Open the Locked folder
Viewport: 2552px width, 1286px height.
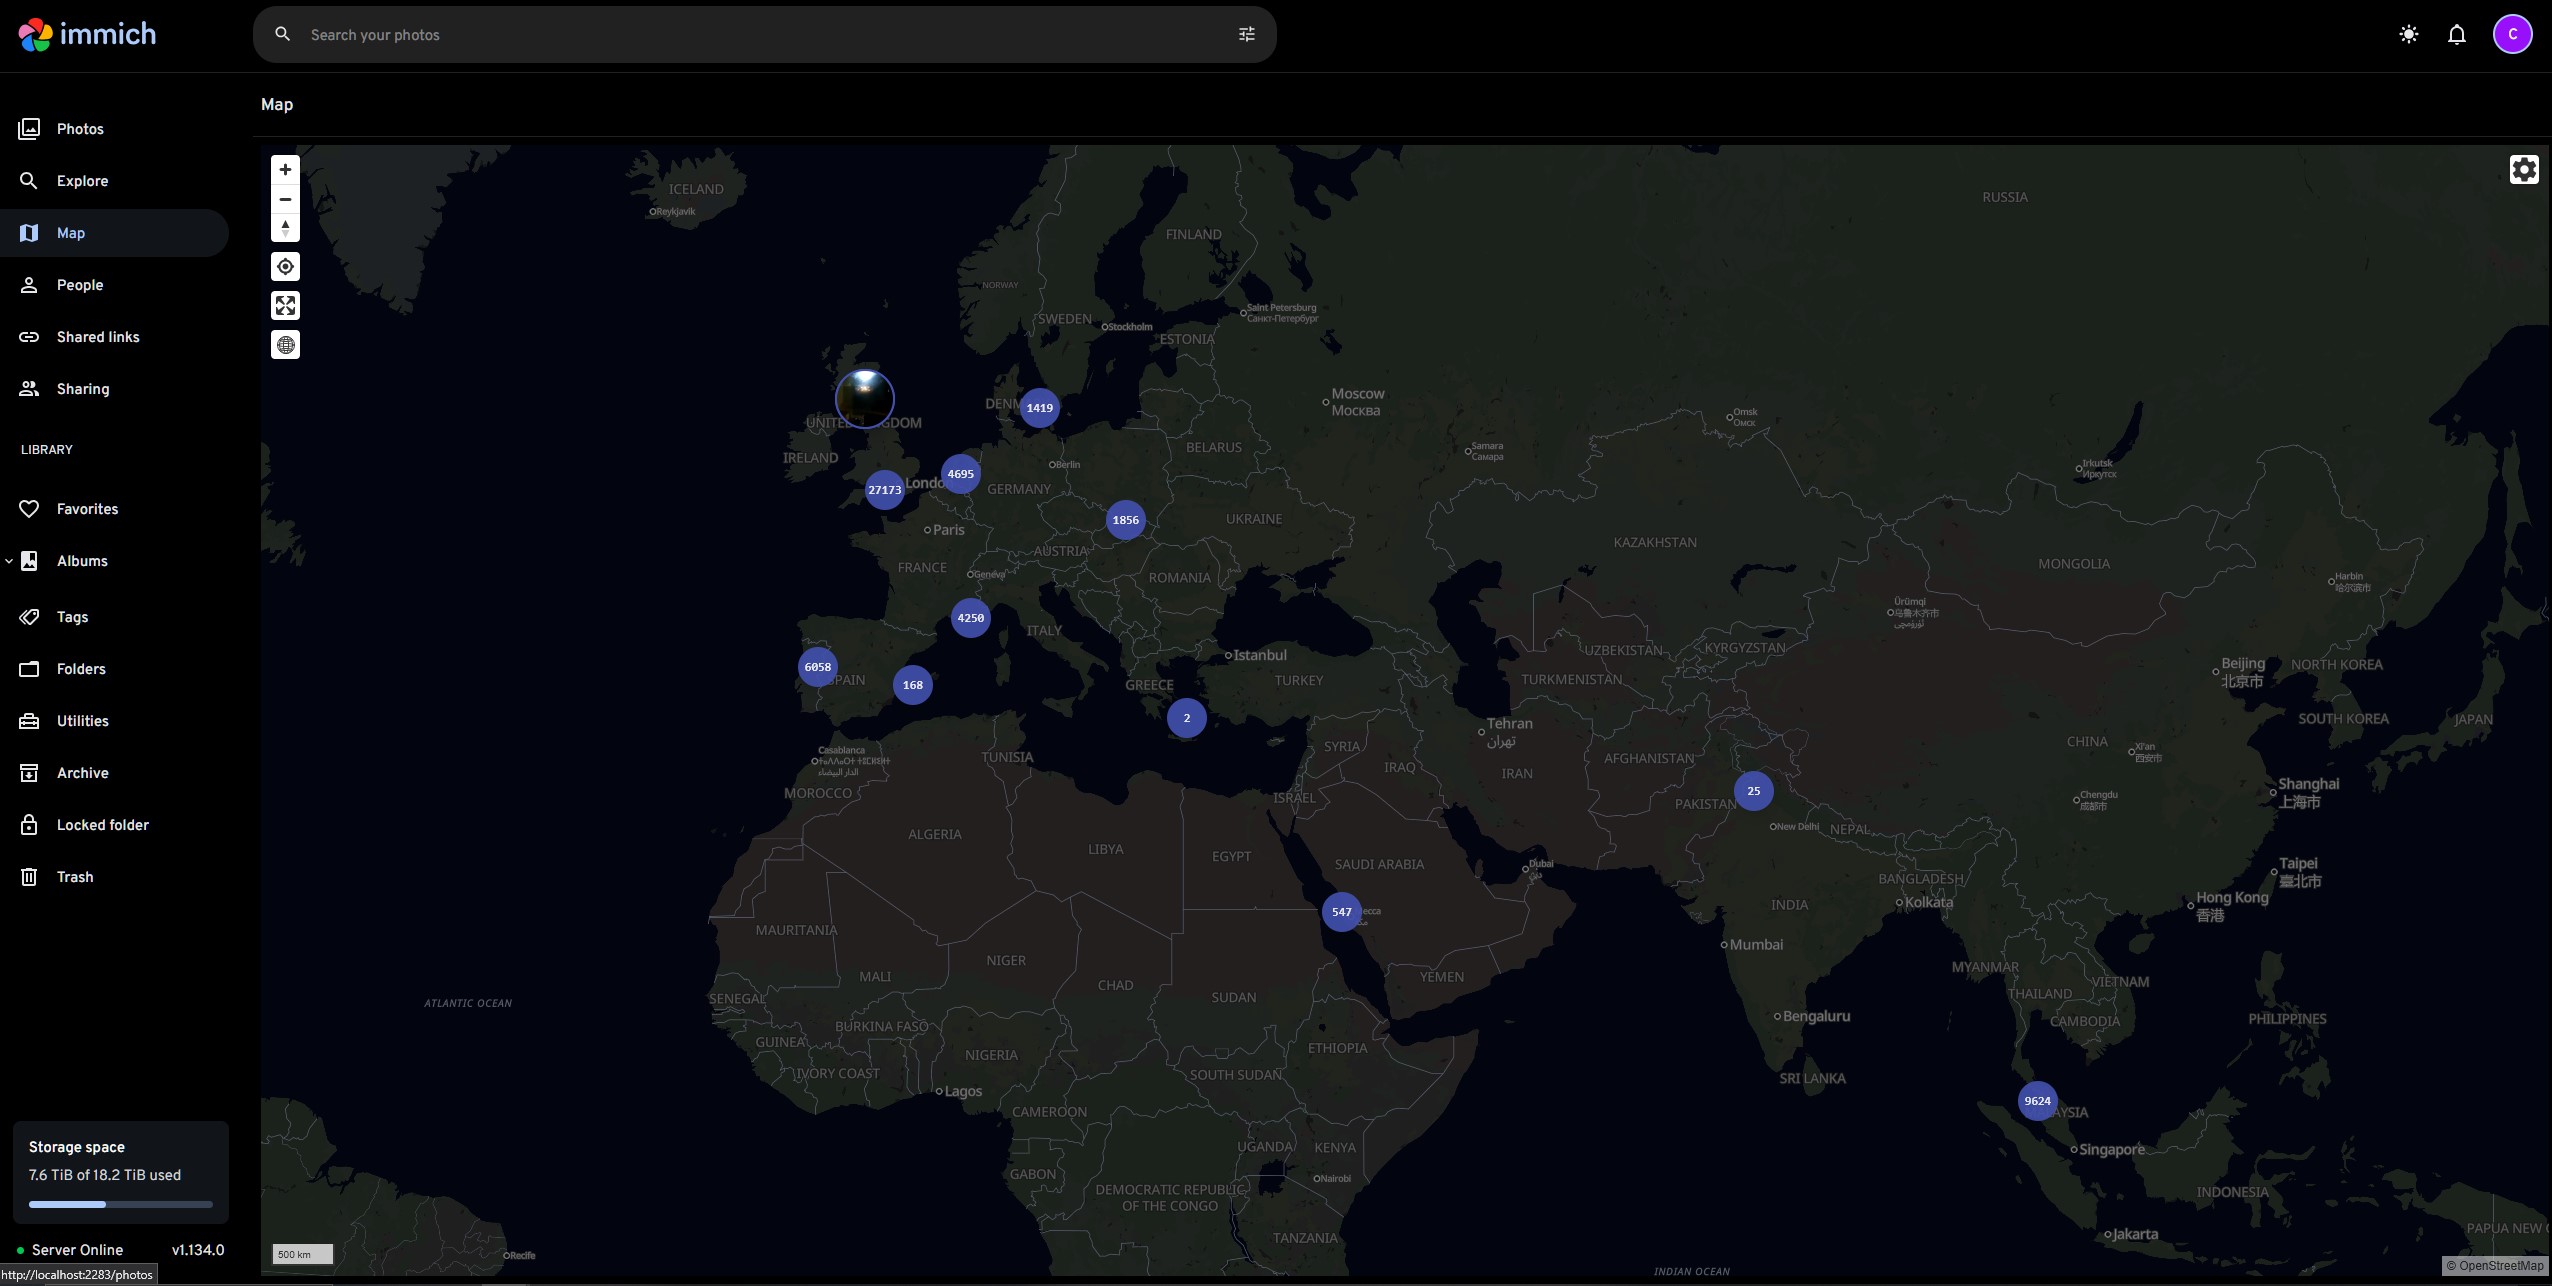pos(102,825)
